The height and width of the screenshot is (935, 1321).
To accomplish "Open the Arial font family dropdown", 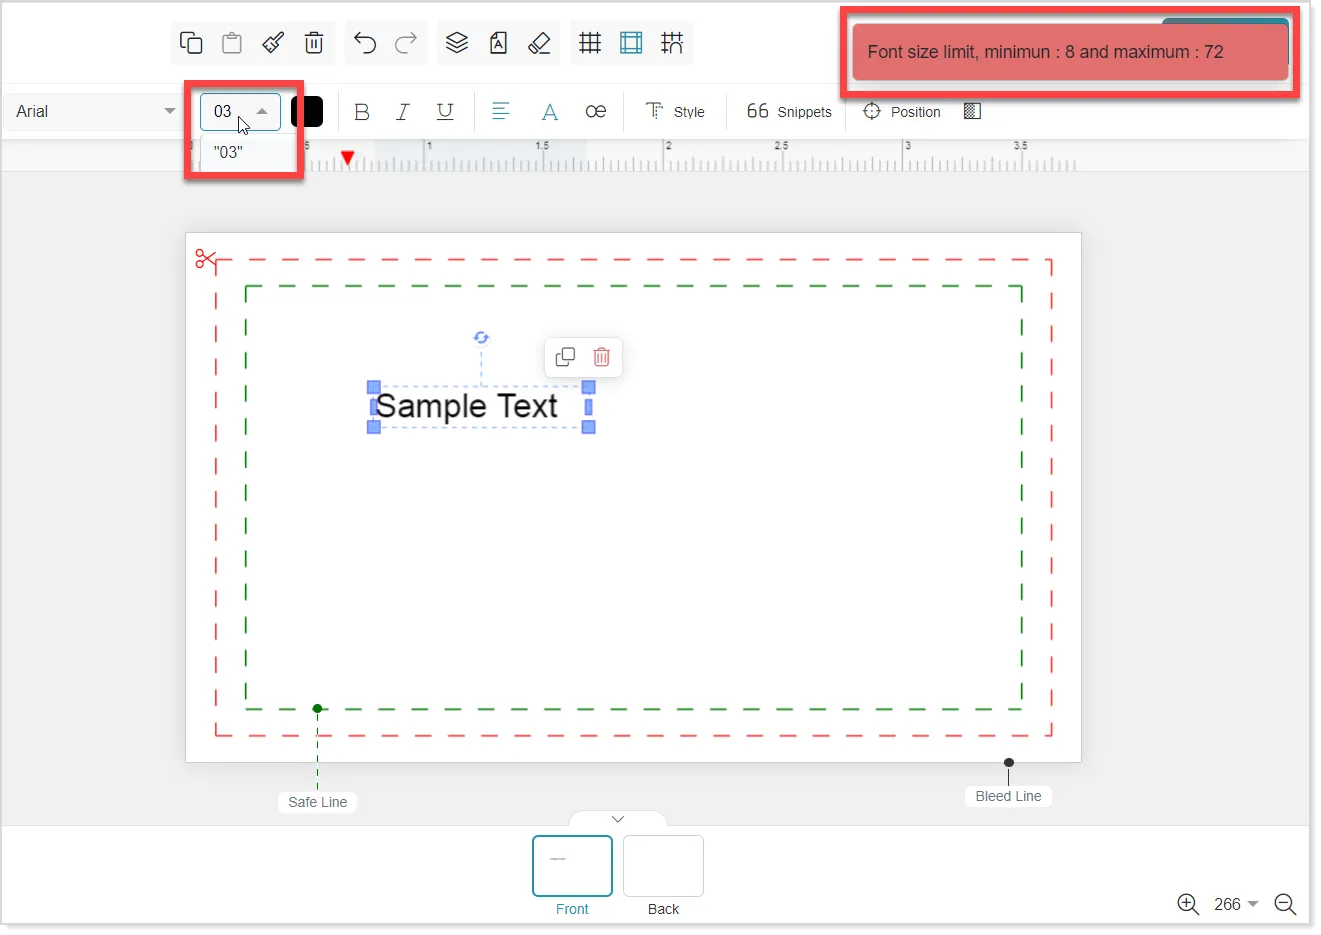I will click(x=94, y=112).
